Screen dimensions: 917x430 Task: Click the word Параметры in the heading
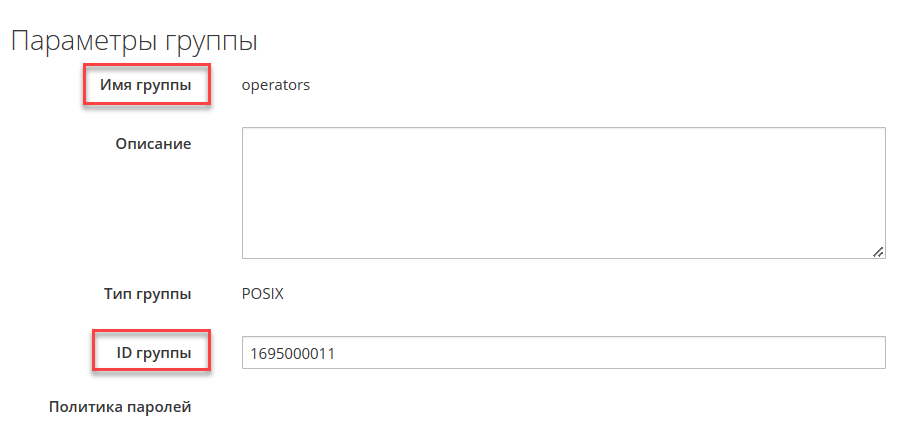point(84,41)
